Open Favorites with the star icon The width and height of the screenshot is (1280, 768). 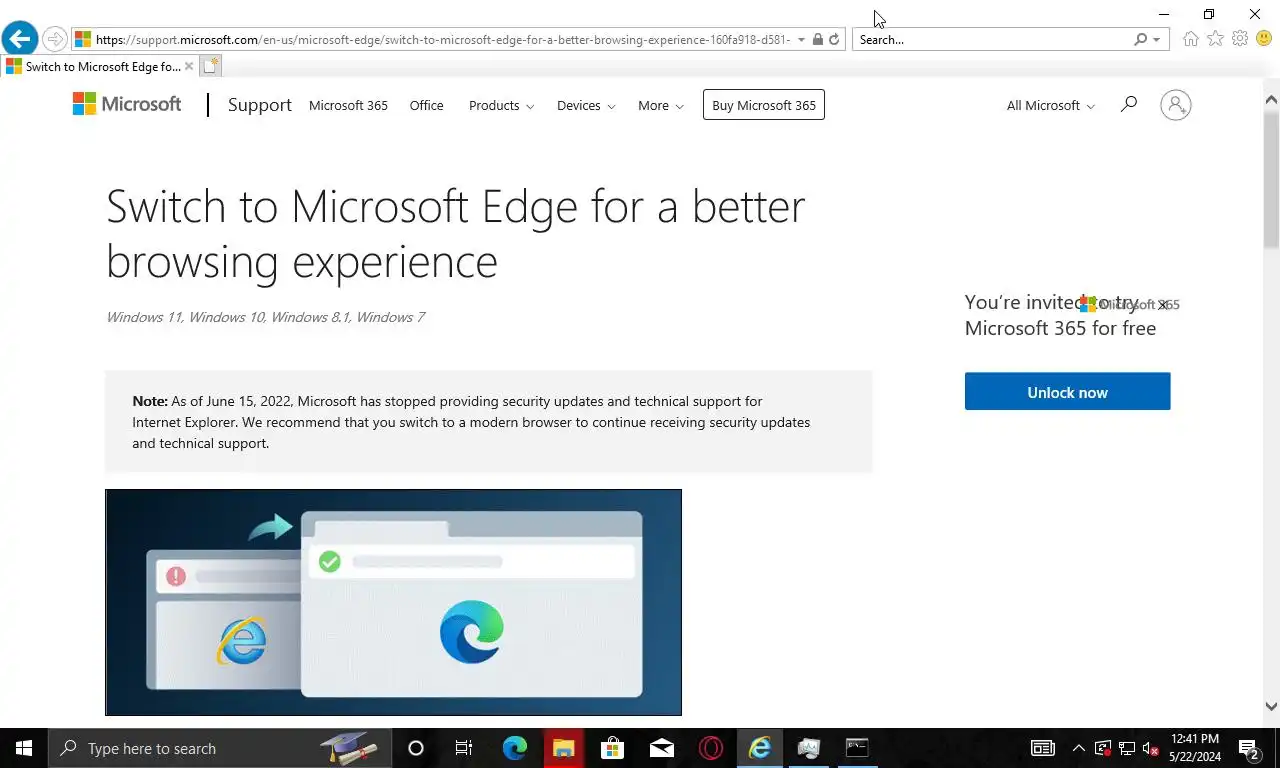(x=1215, y=39)
